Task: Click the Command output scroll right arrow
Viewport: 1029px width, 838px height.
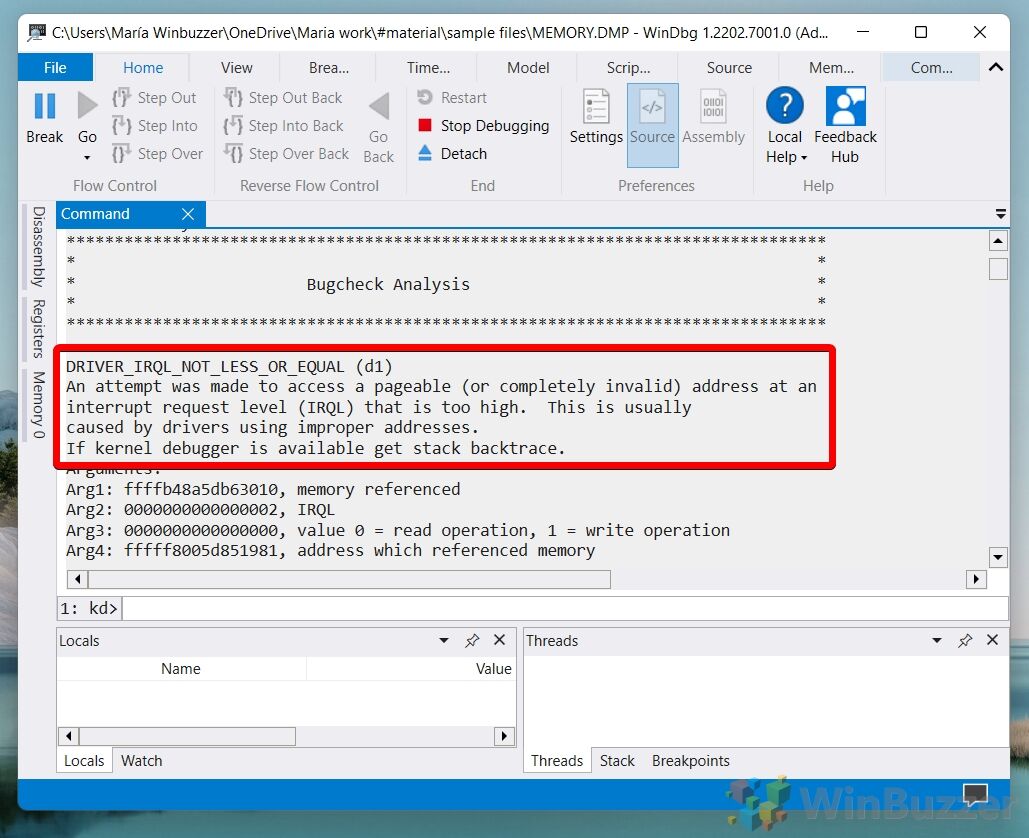Action: coord(976,579)
